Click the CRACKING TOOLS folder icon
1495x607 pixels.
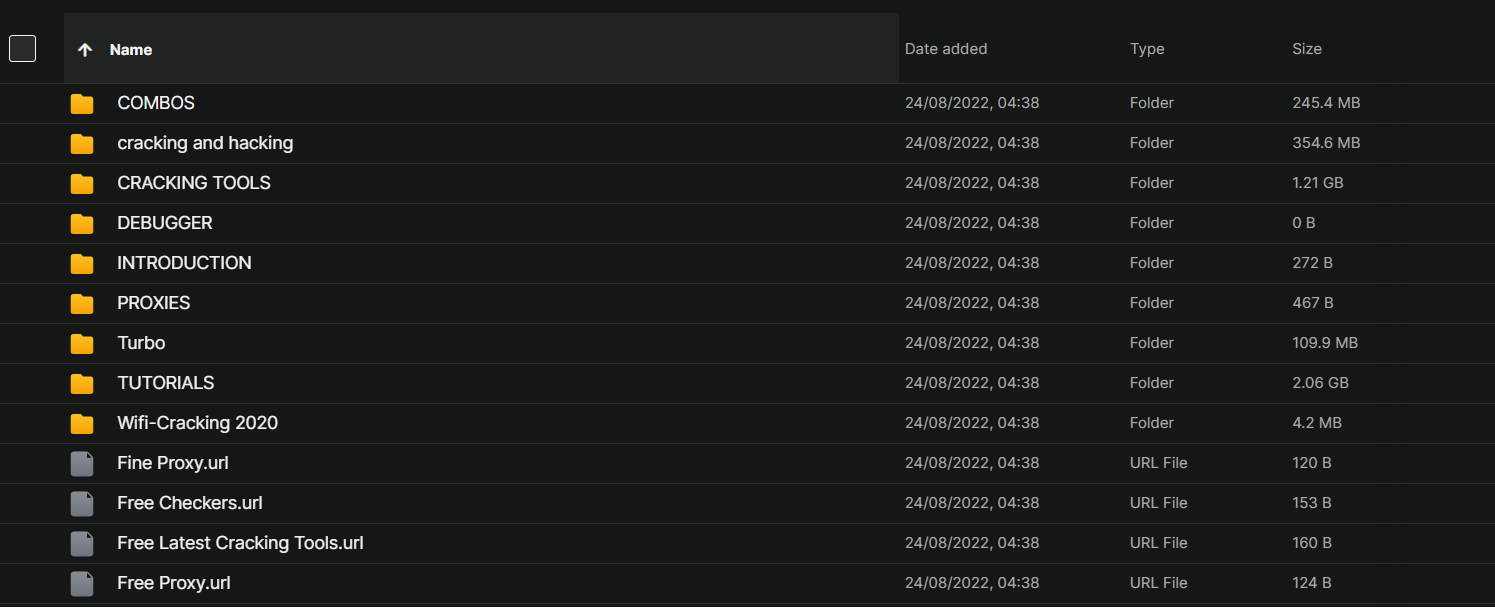point(82,184)
